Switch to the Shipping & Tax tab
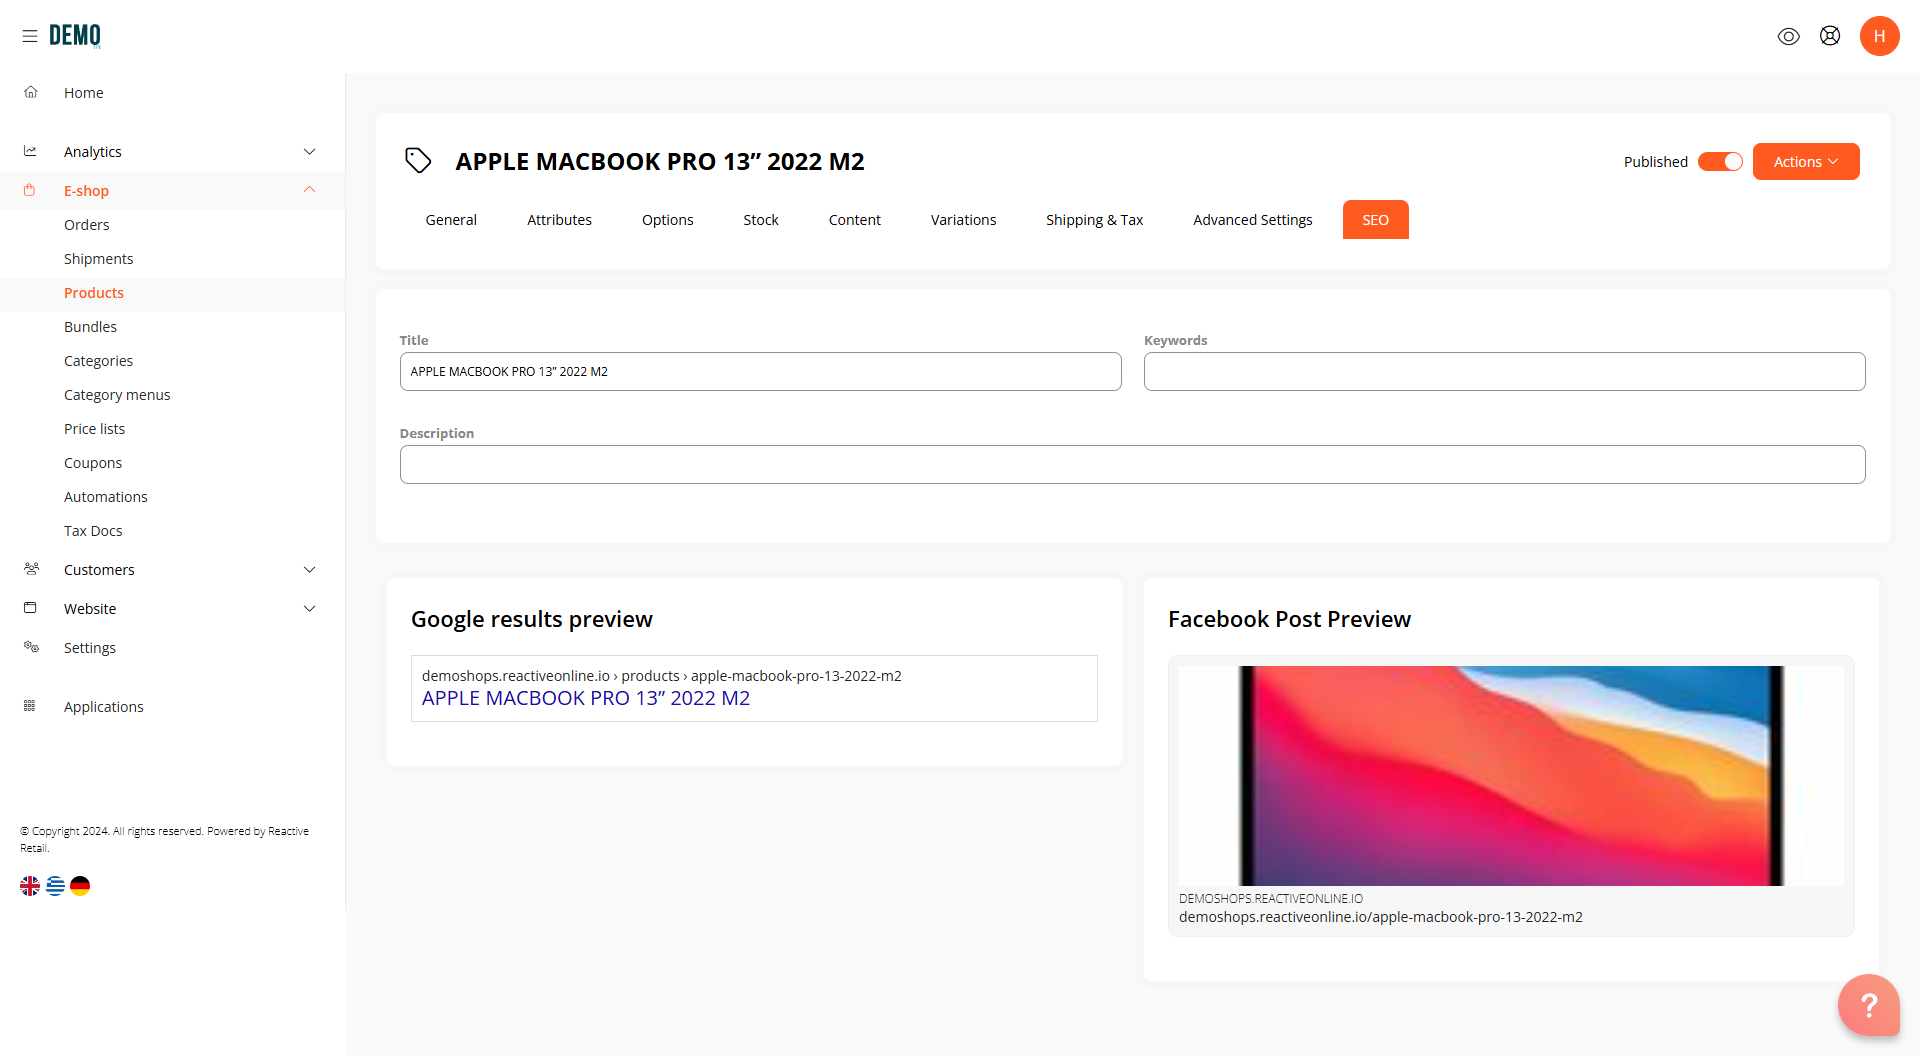Screen dimensions: 1920x1056 tap(1094, 220)
